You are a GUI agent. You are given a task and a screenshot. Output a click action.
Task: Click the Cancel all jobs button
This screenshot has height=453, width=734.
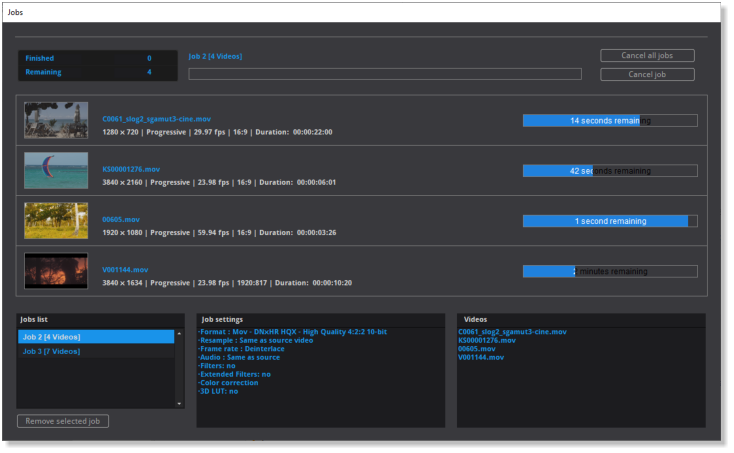tap(647, 55)
